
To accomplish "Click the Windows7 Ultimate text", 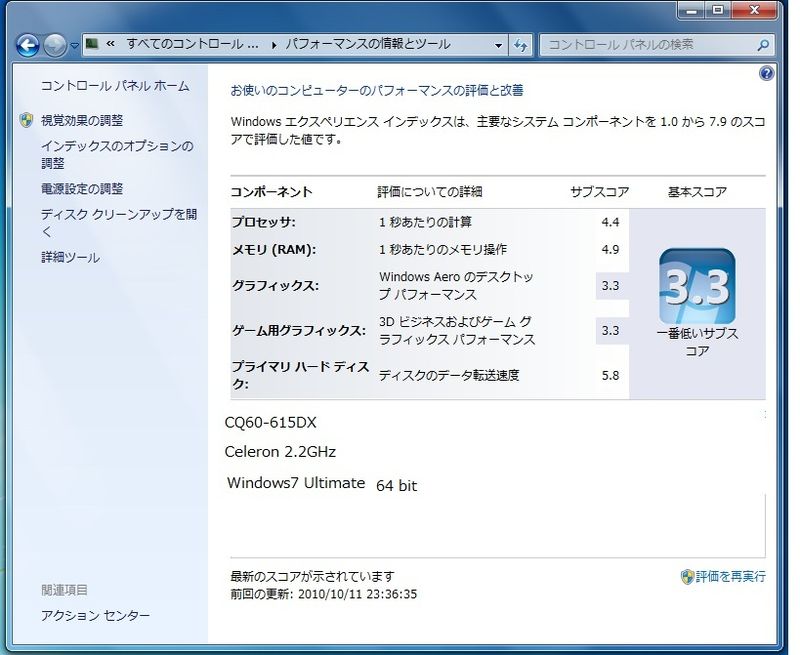I will [296, 483].
